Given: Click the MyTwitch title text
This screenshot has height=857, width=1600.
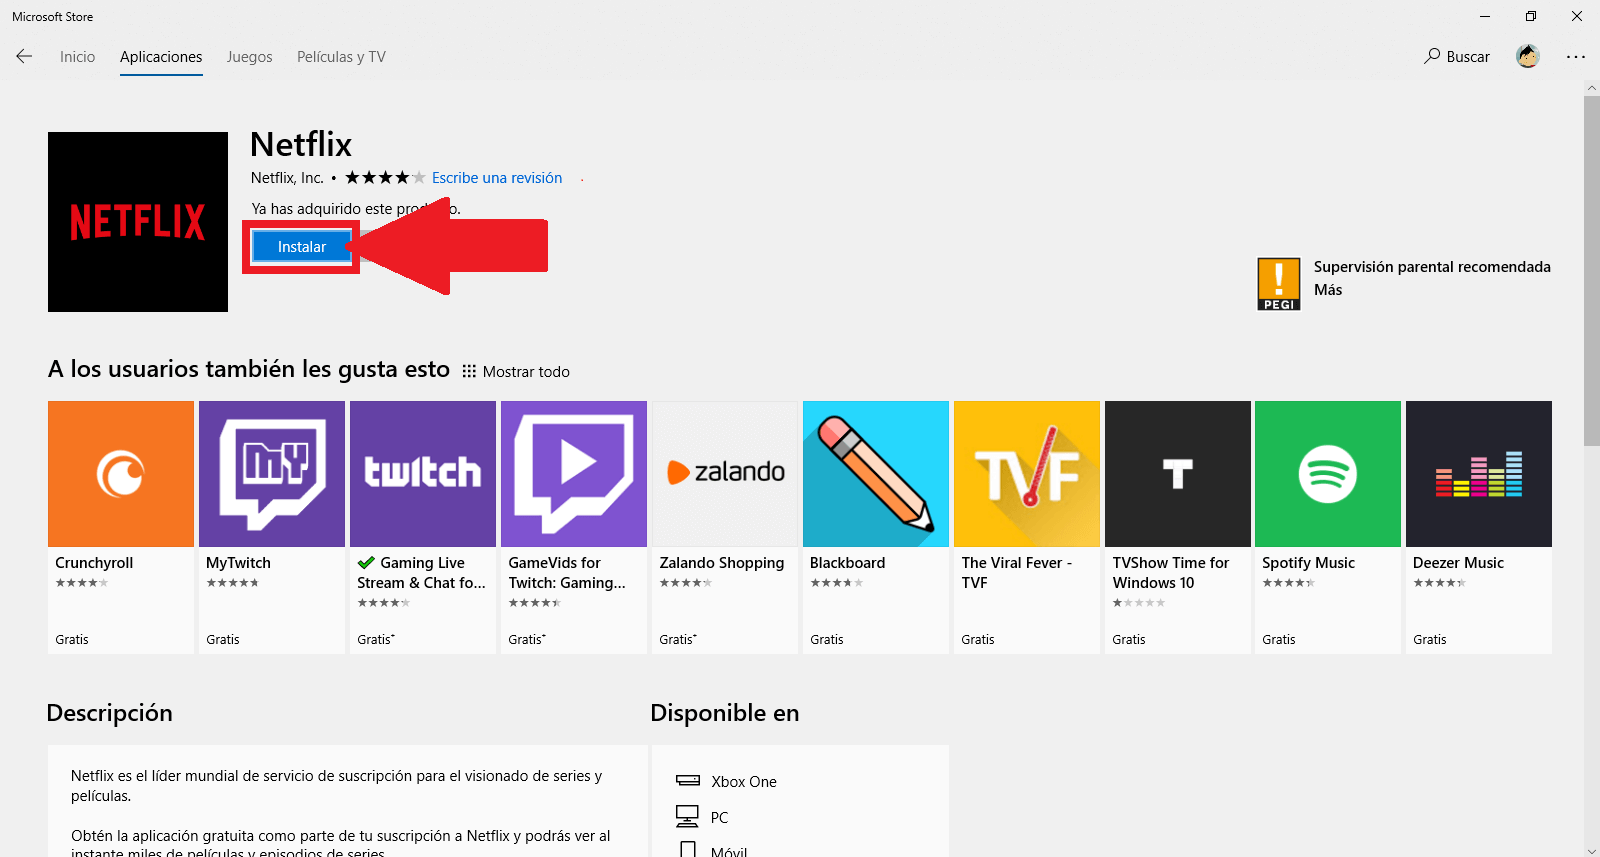Looking at the screenshot, I should pos(238,563).
